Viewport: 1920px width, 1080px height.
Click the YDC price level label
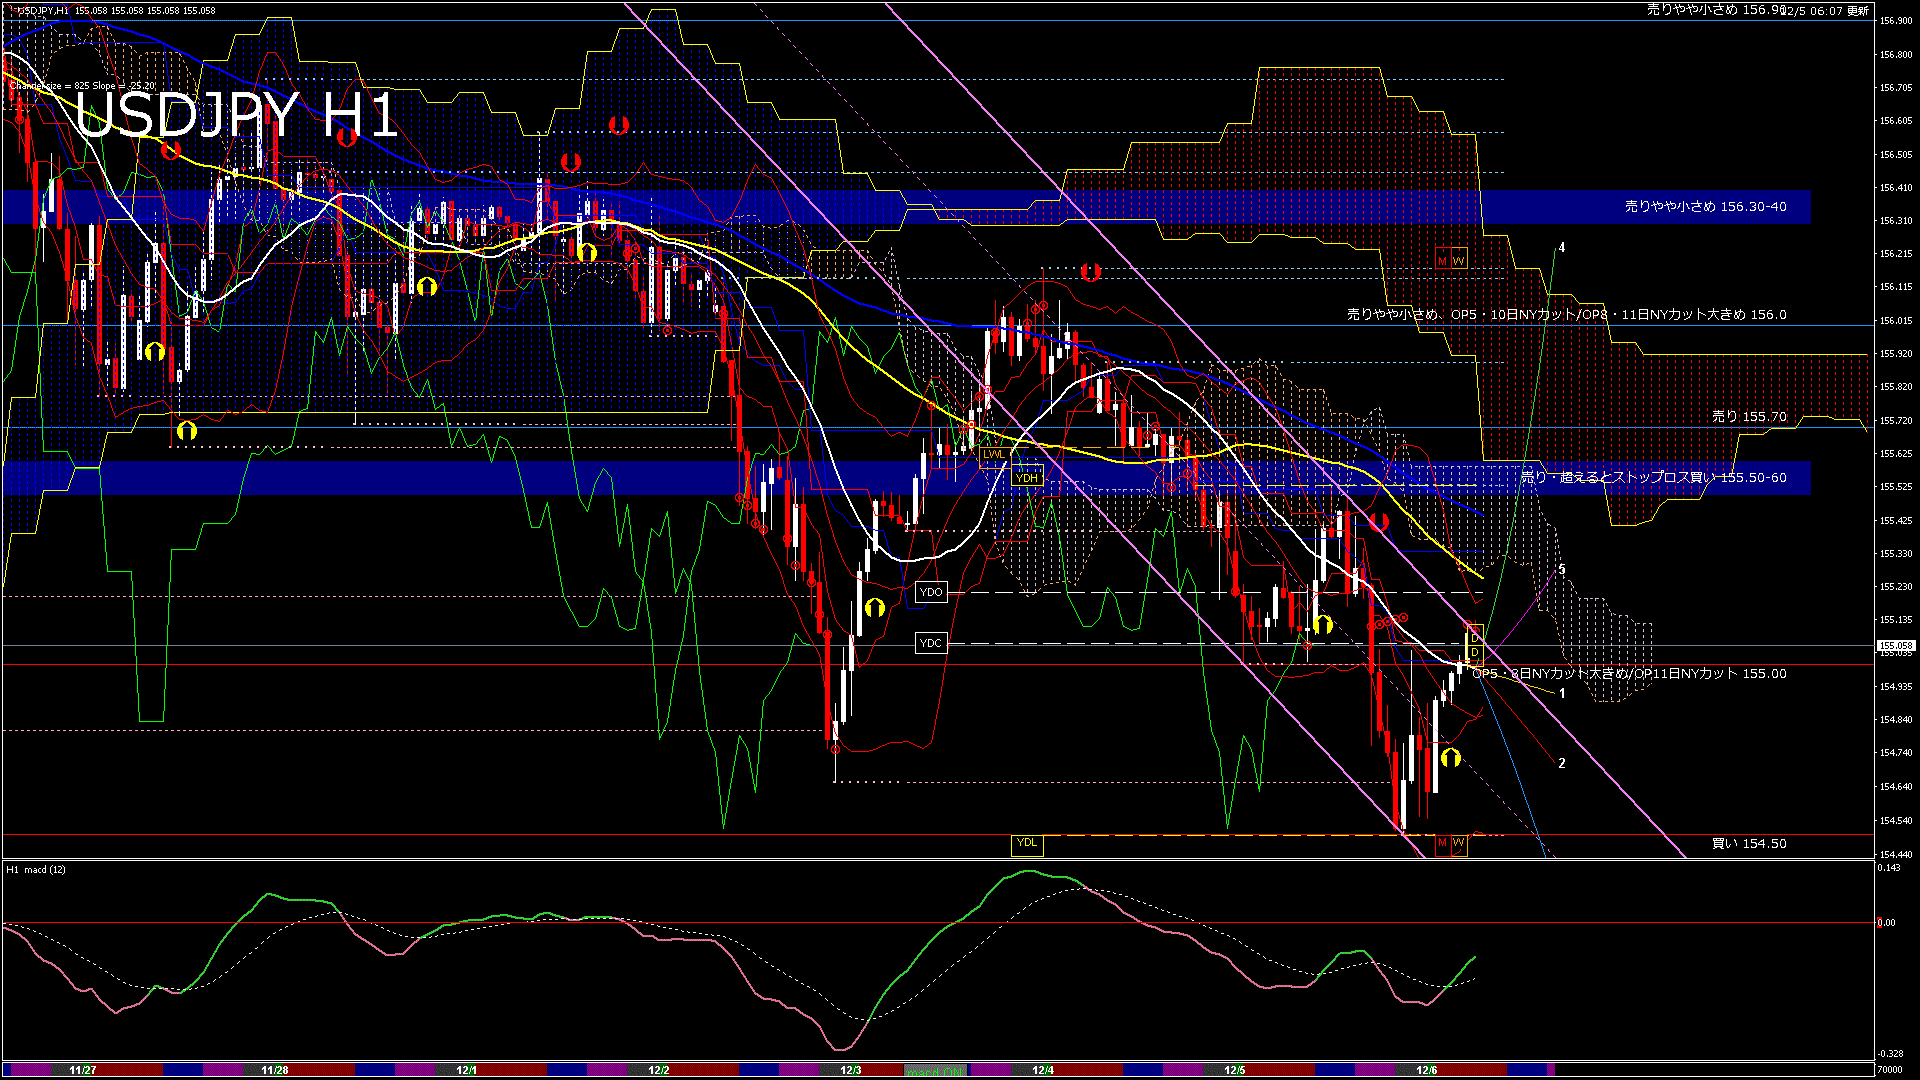coord(931,643)
